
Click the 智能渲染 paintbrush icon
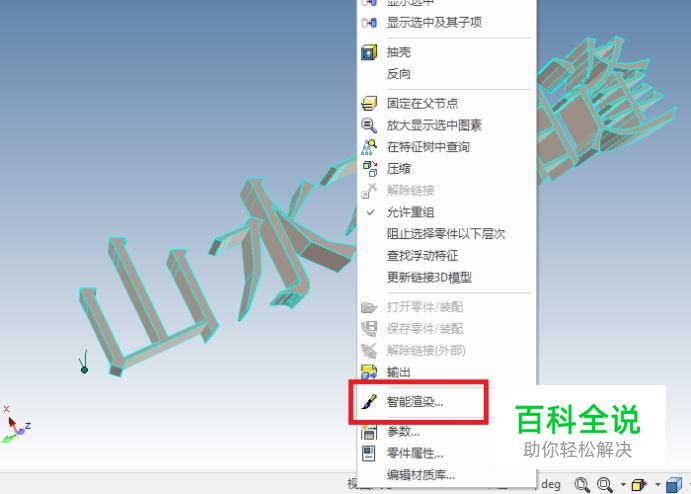[369, 401]
